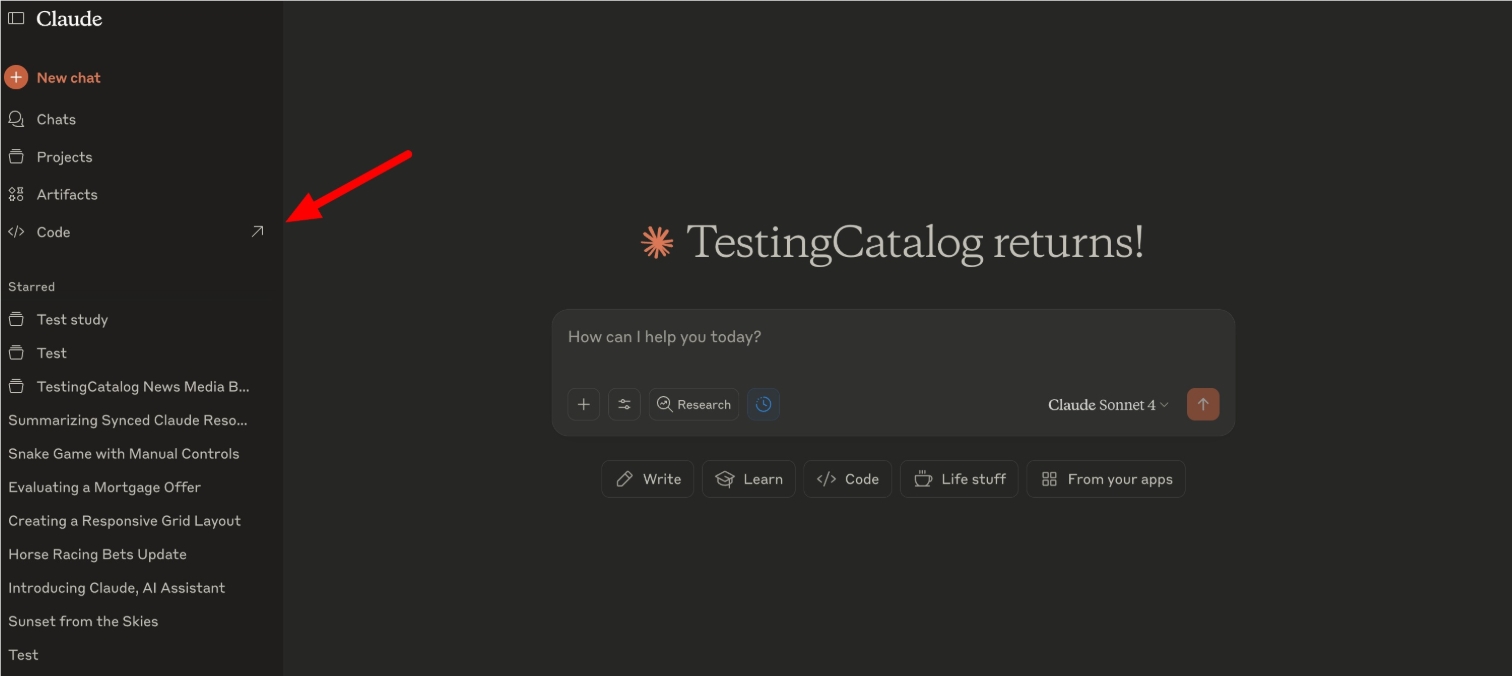Open Artifacts from the sidebar

pos(67,194)
